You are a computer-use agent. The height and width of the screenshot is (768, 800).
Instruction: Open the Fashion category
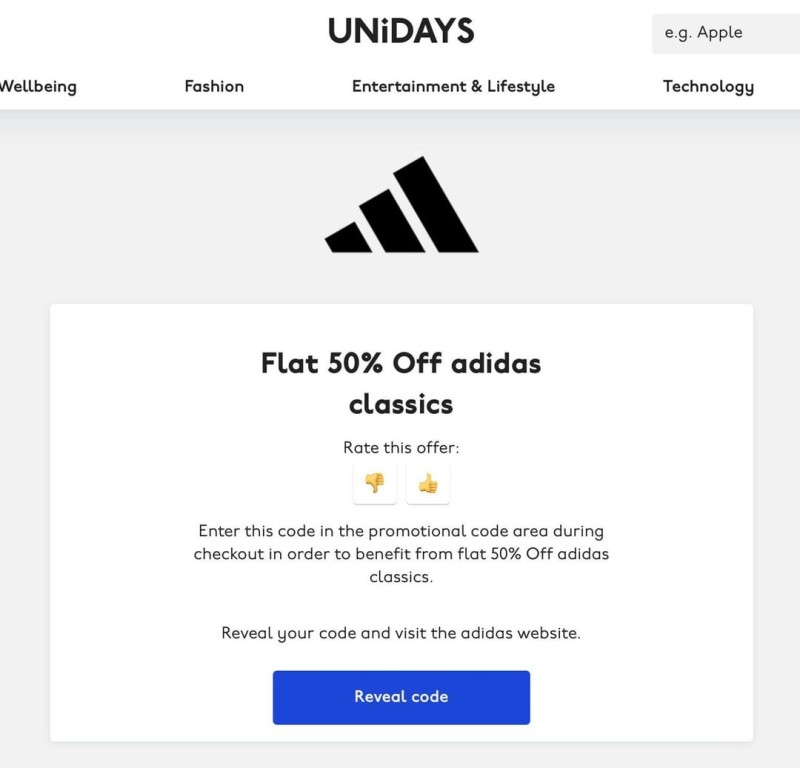pos(214,86)
